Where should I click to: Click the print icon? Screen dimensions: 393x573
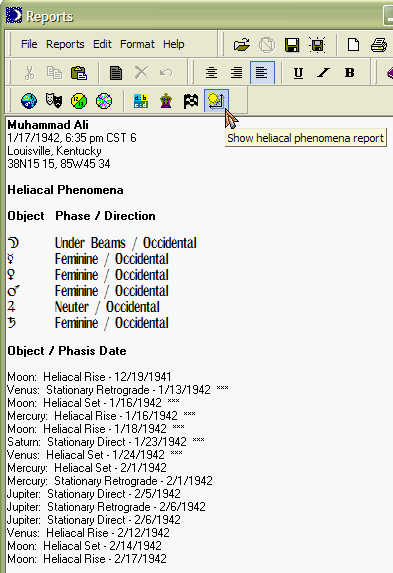coord(379,45)
